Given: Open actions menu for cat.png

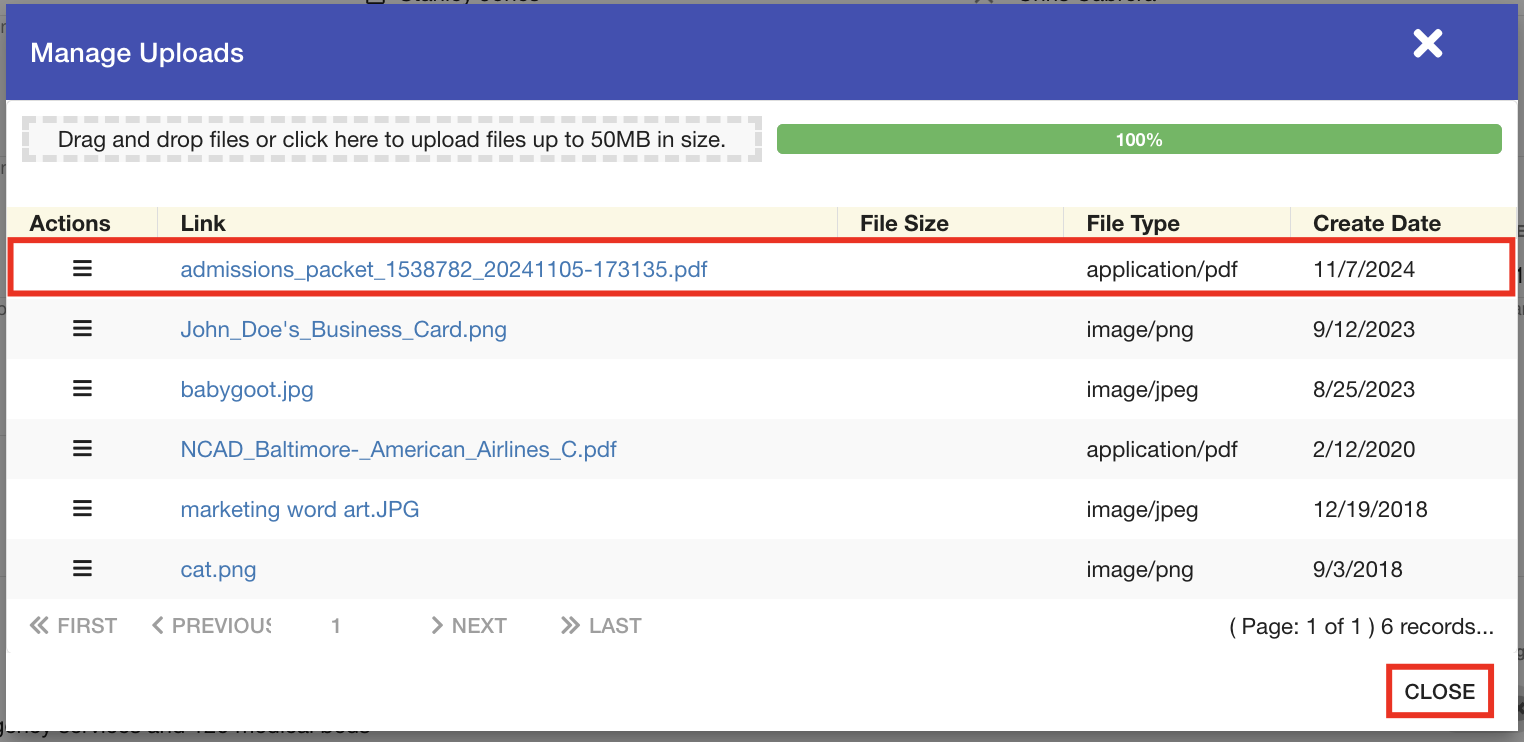Looking at the screenshot, I should [82, 569].
